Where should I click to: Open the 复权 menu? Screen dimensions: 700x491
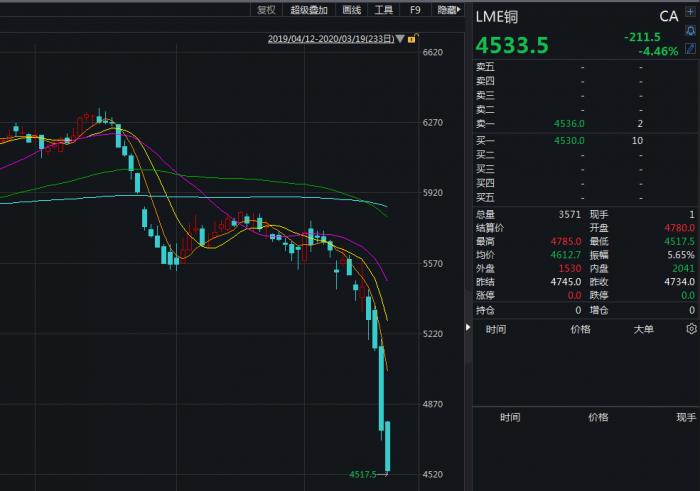pos(266,9)
